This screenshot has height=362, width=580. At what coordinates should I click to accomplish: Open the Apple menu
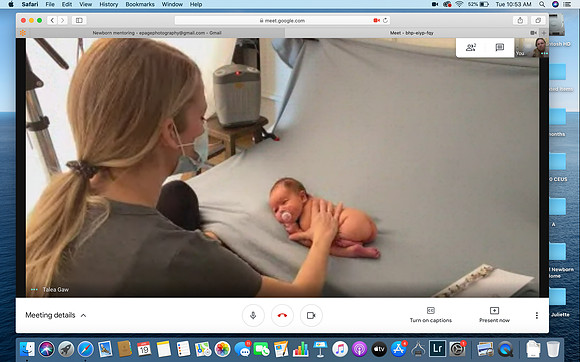(x=11, y=4)
